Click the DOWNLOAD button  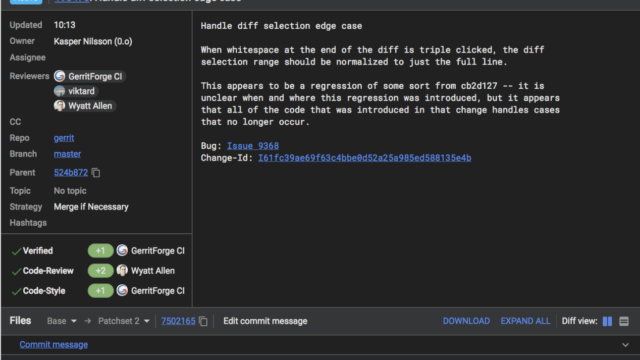(466, 321)
